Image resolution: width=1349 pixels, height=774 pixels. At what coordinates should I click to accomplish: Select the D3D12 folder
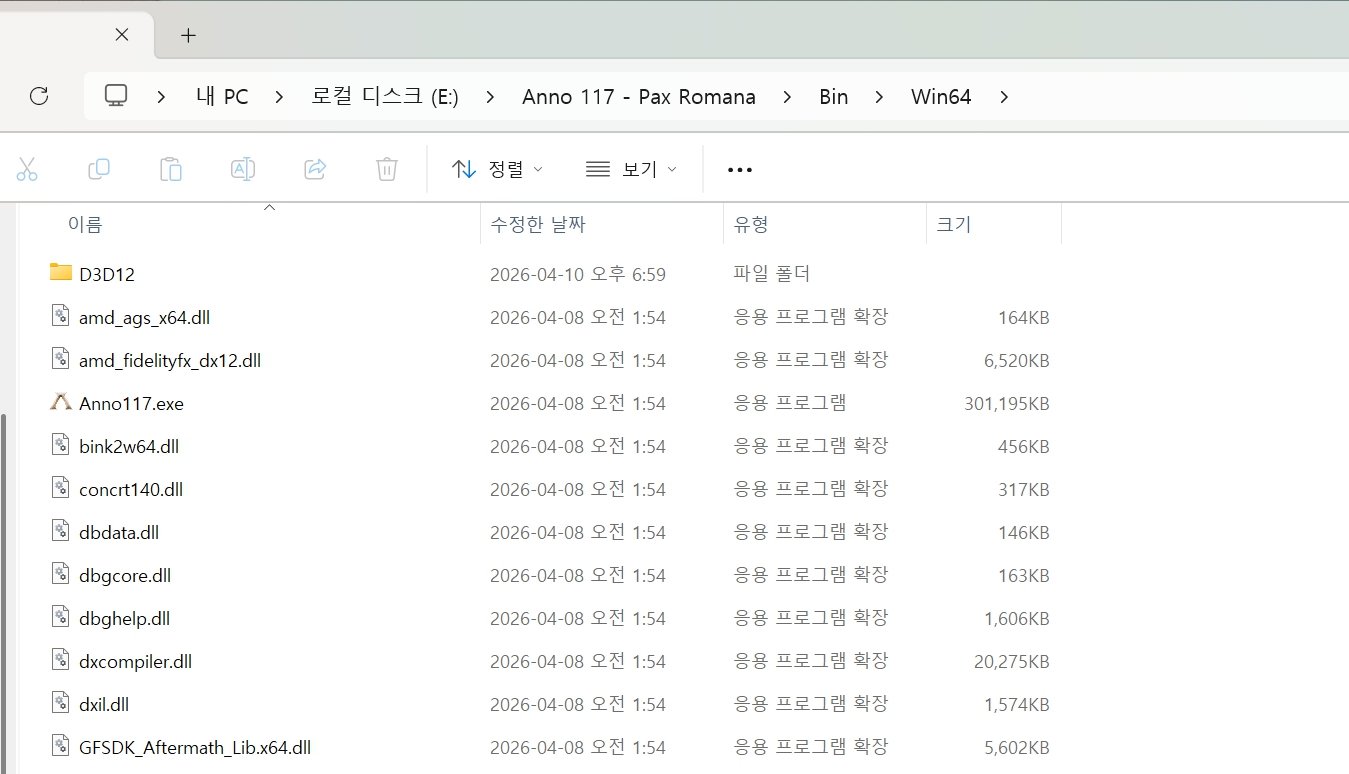click(x=107, y=274)
